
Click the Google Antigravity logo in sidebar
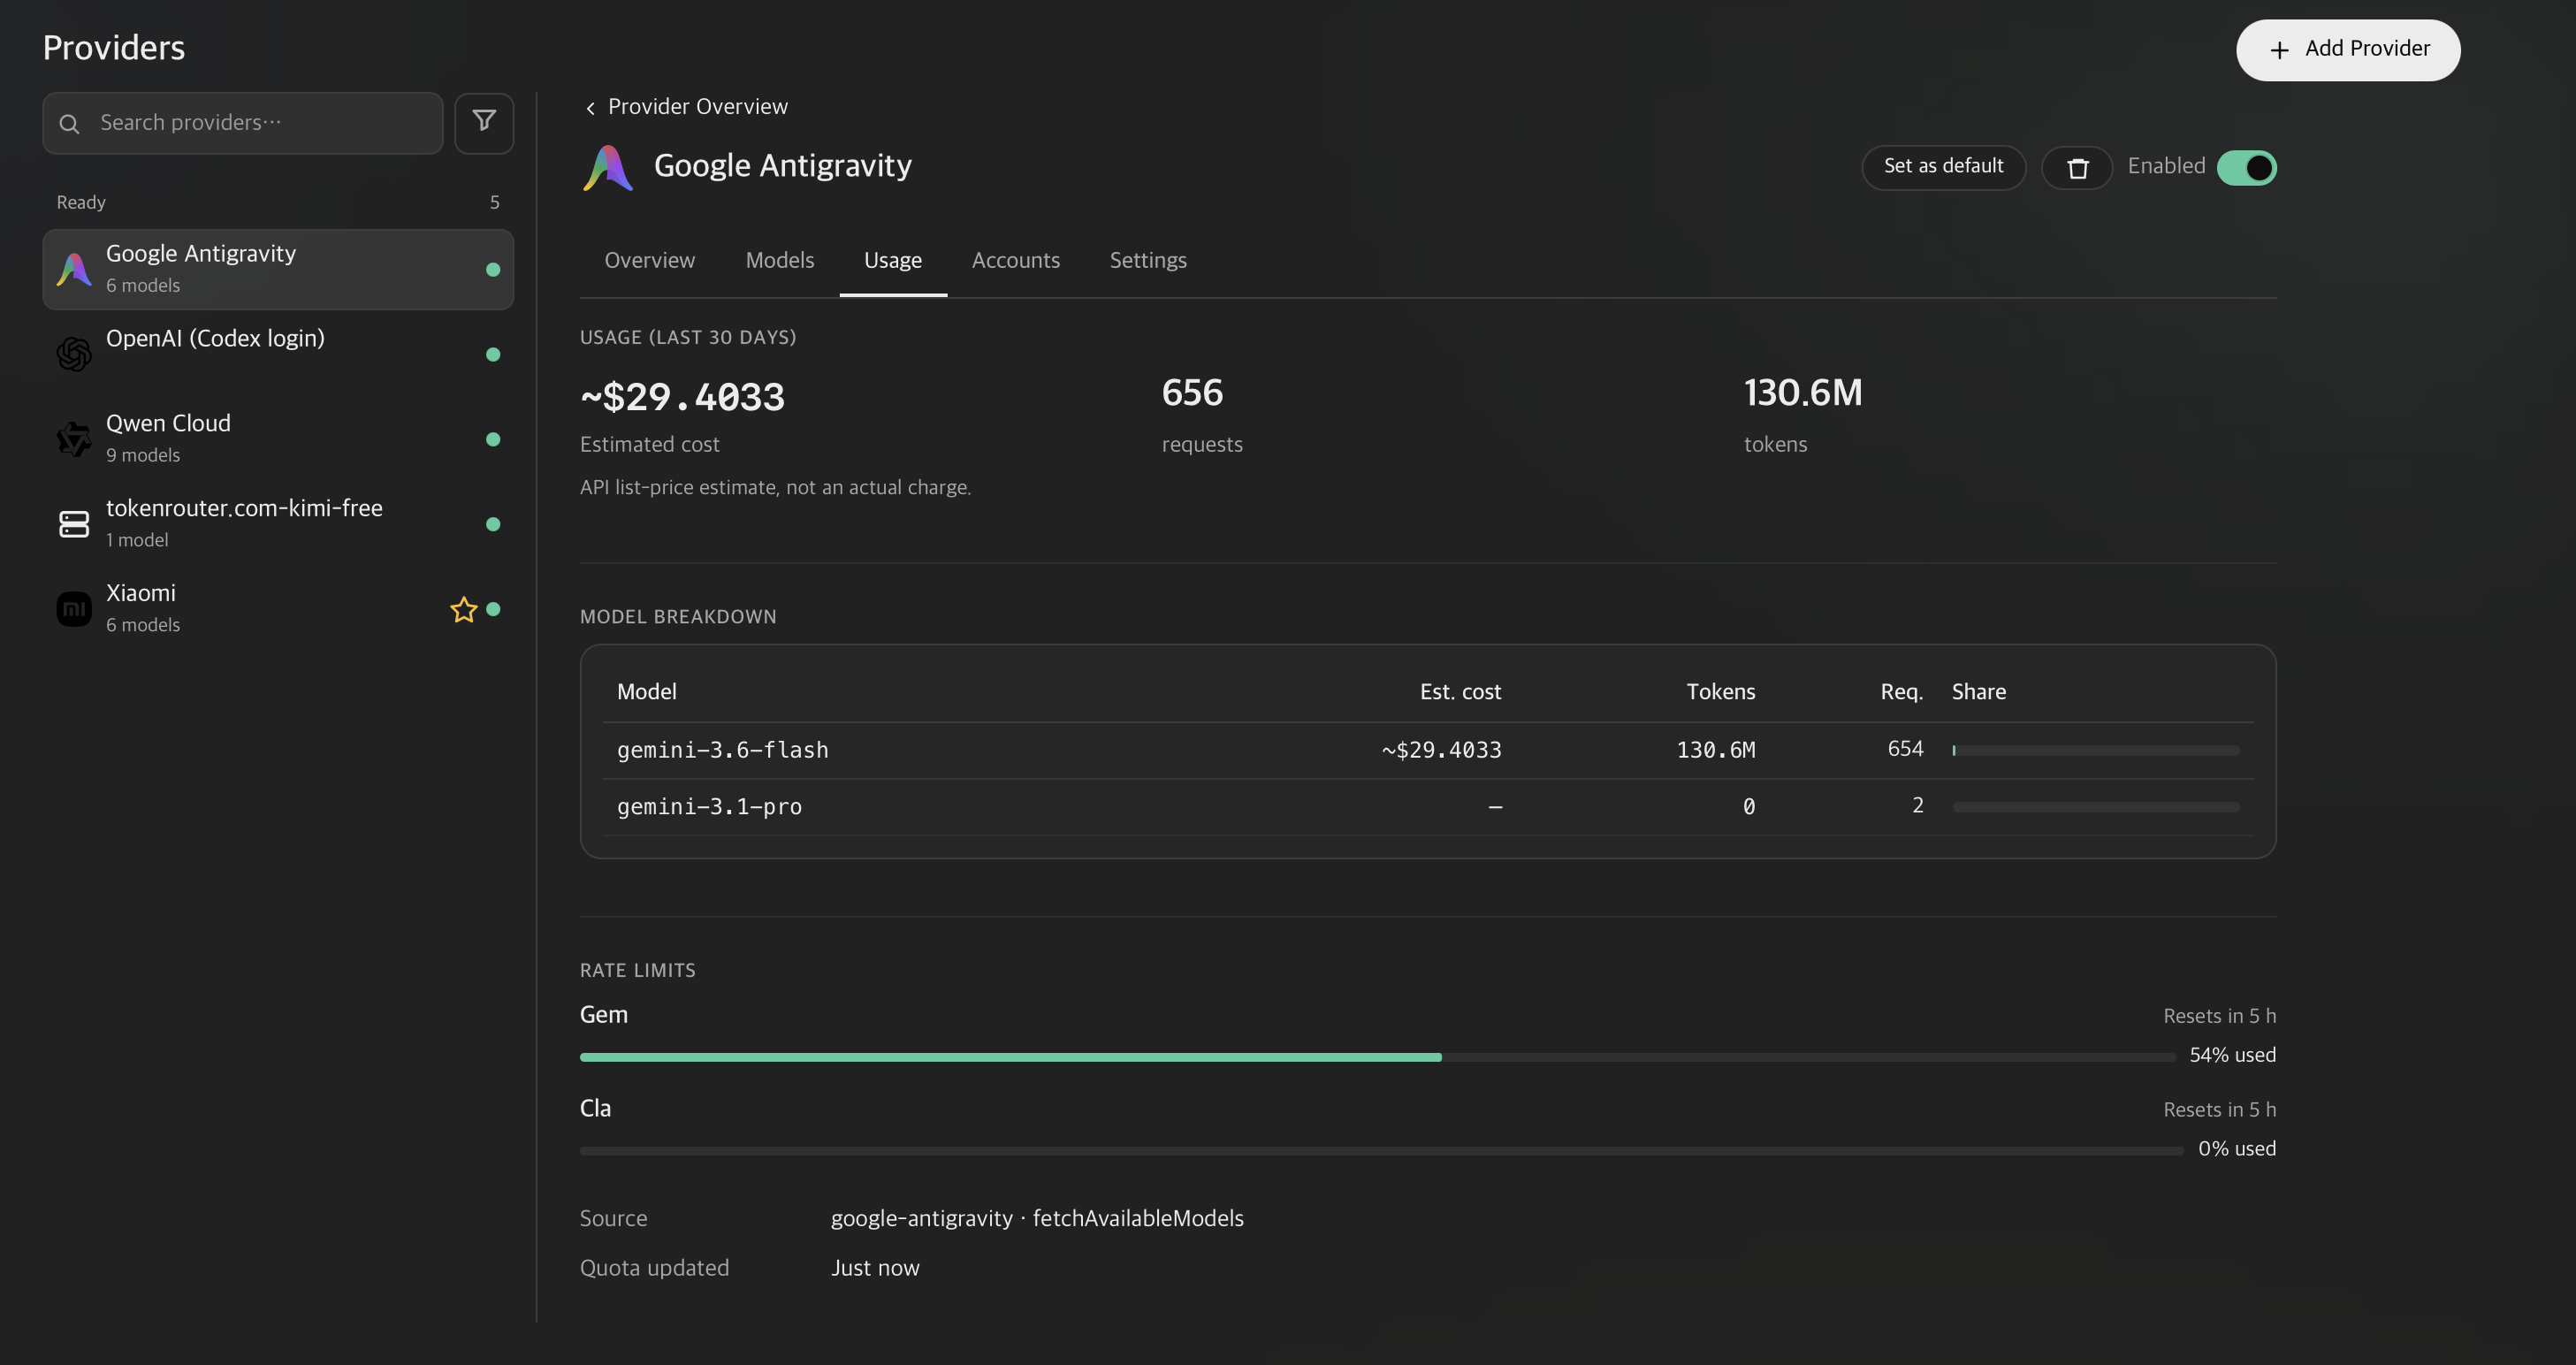[x=74, y=269]
